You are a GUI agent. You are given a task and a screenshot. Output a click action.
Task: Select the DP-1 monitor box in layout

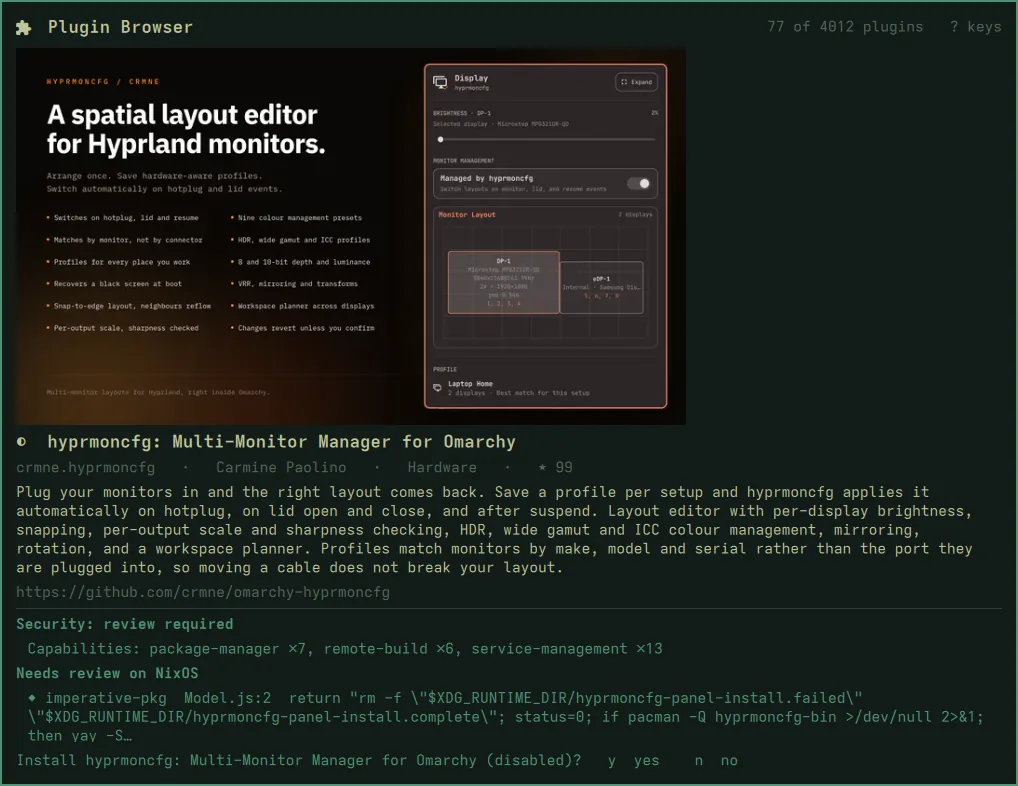click(503, 282)
